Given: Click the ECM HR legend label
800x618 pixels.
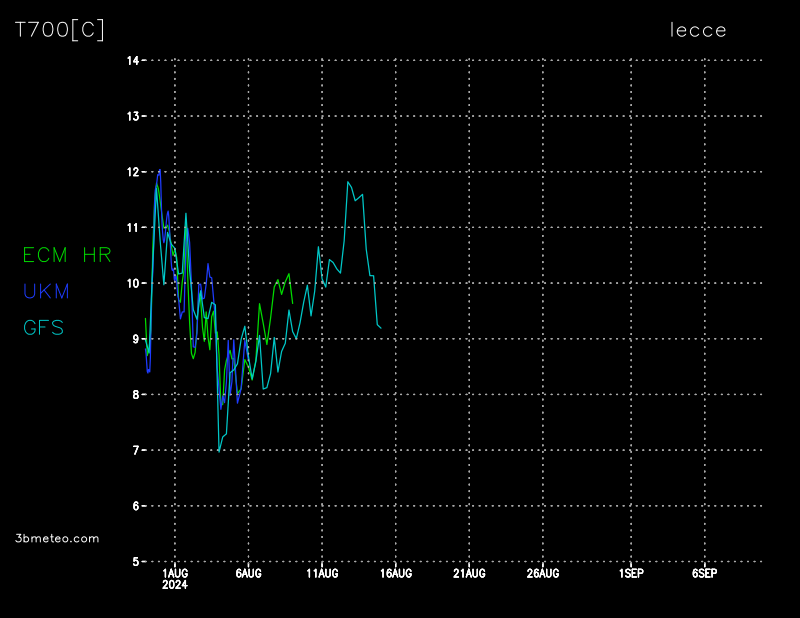Looking at the screenshot, I should pos(67,255).
